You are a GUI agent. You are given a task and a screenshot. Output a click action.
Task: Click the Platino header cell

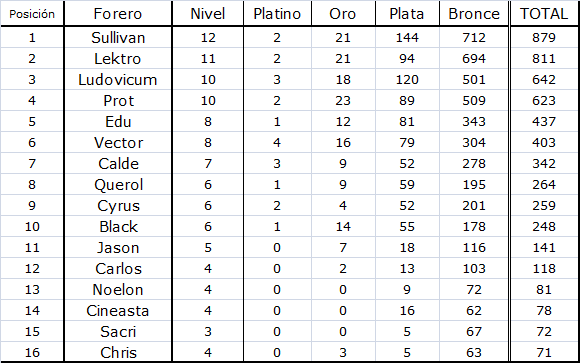point(277,14)
